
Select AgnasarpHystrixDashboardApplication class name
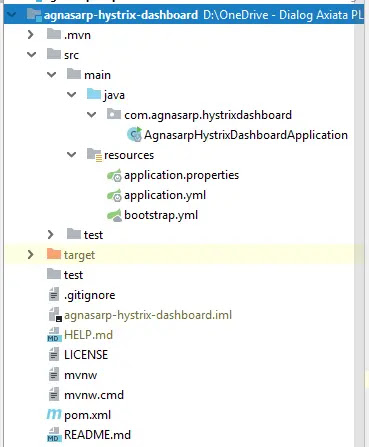point(246,135)
